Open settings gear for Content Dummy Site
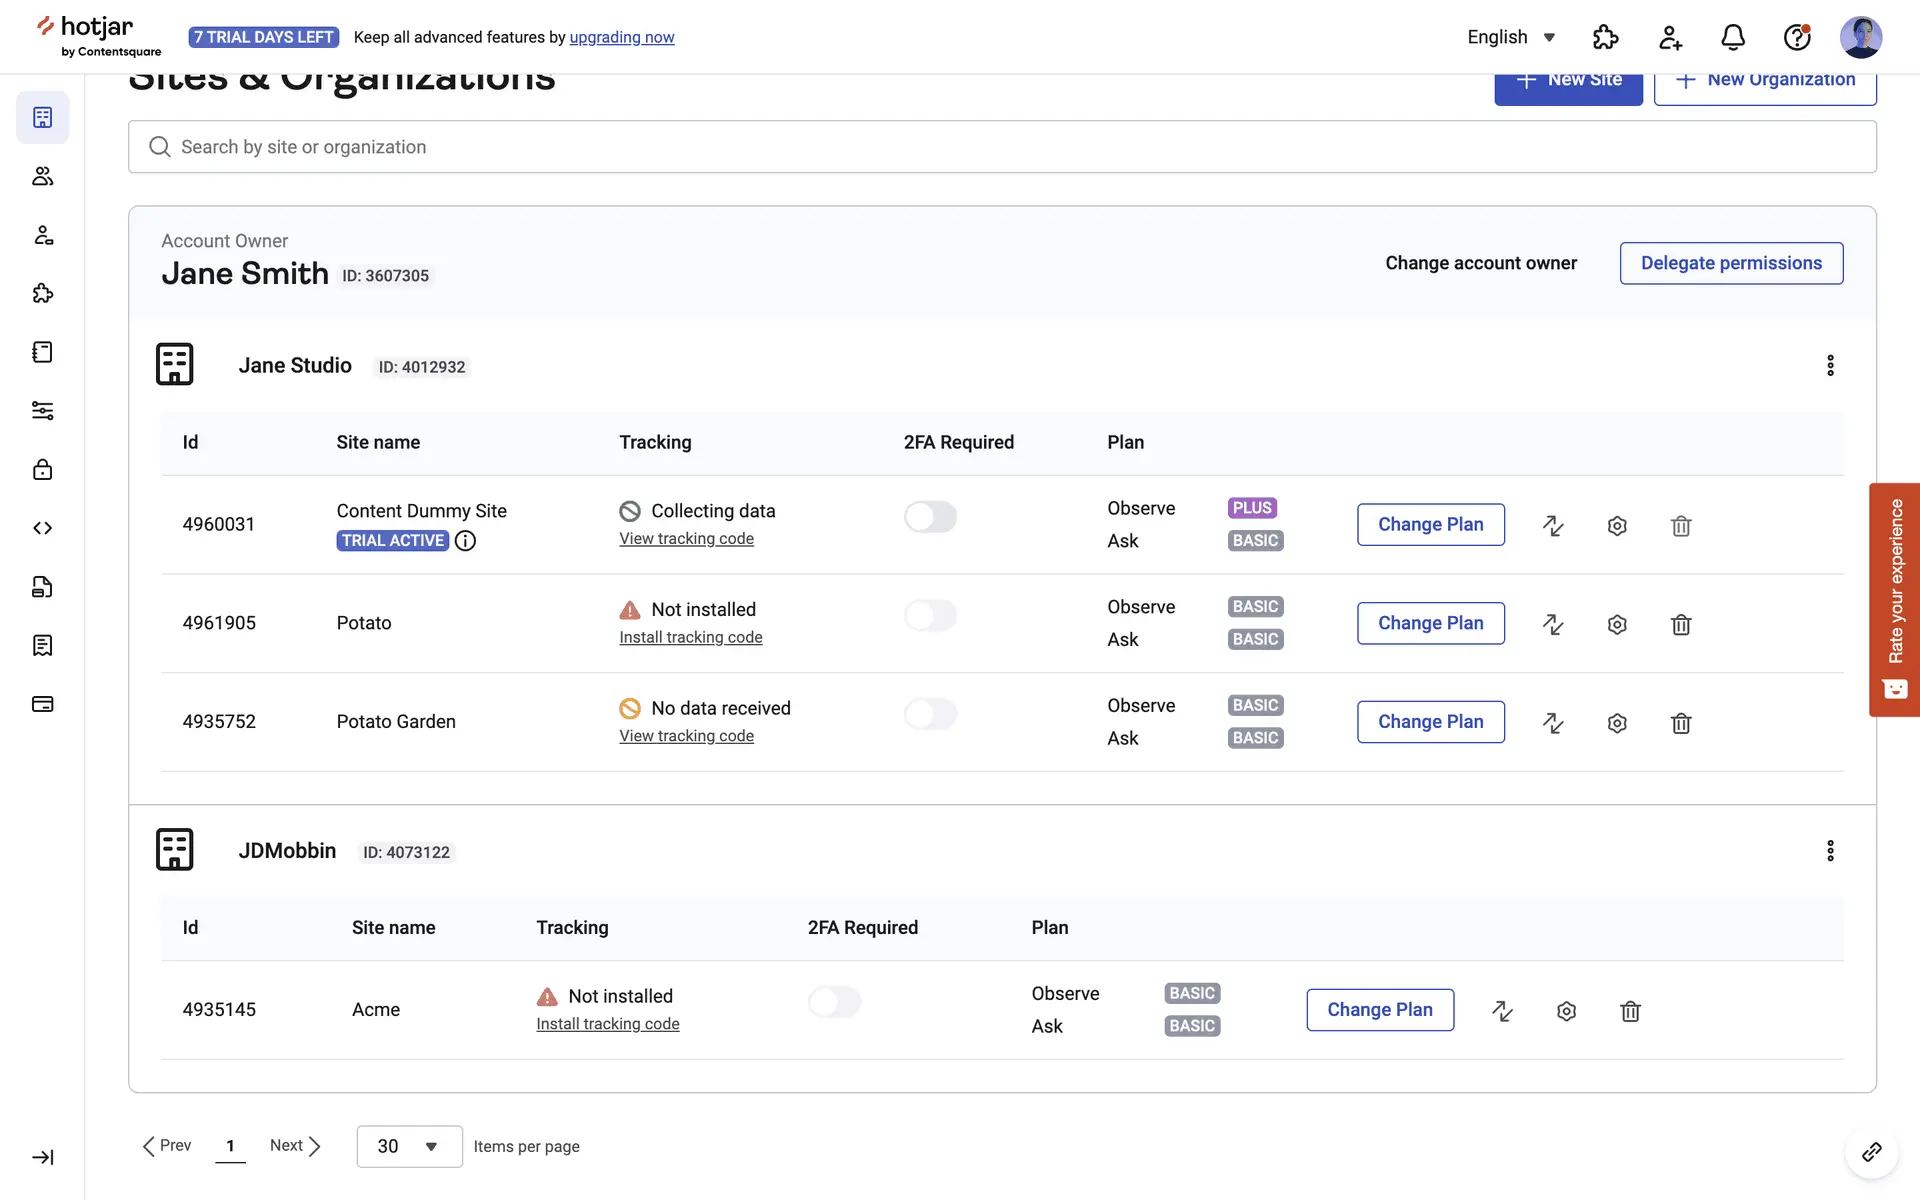 [1617, 525]
